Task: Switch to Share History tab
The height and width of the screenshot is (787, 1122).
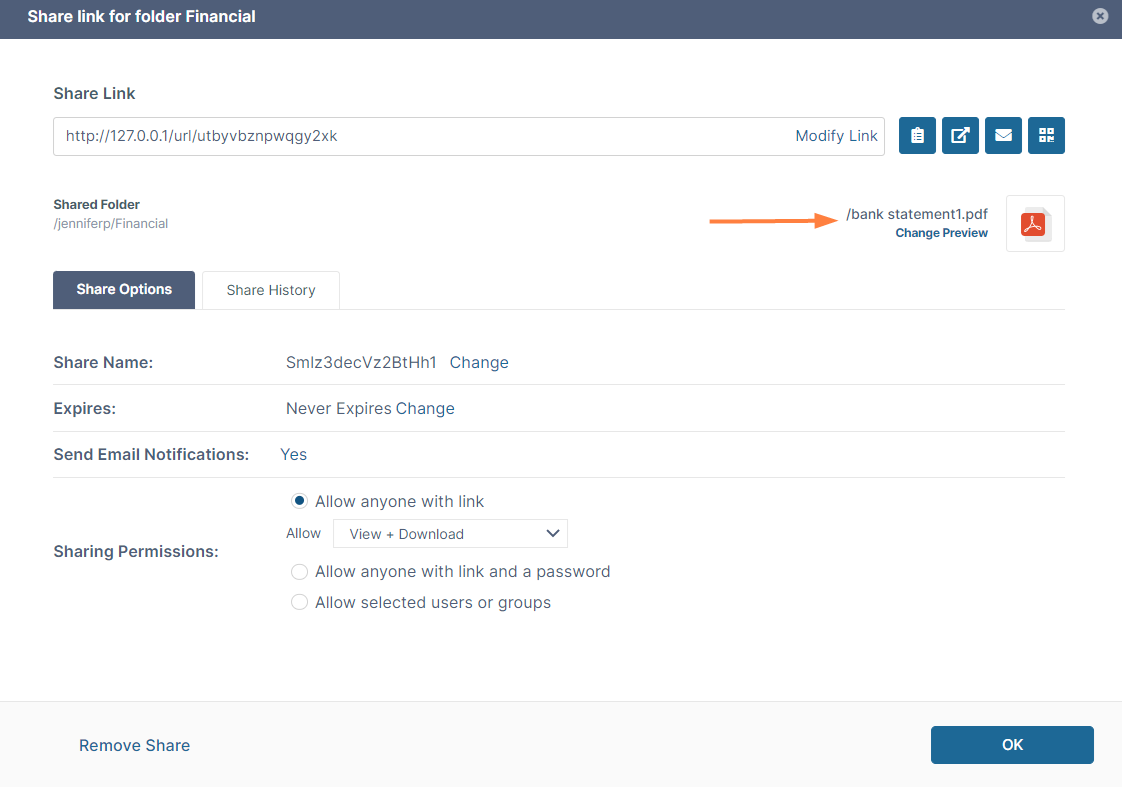Action: coord(271,290)
